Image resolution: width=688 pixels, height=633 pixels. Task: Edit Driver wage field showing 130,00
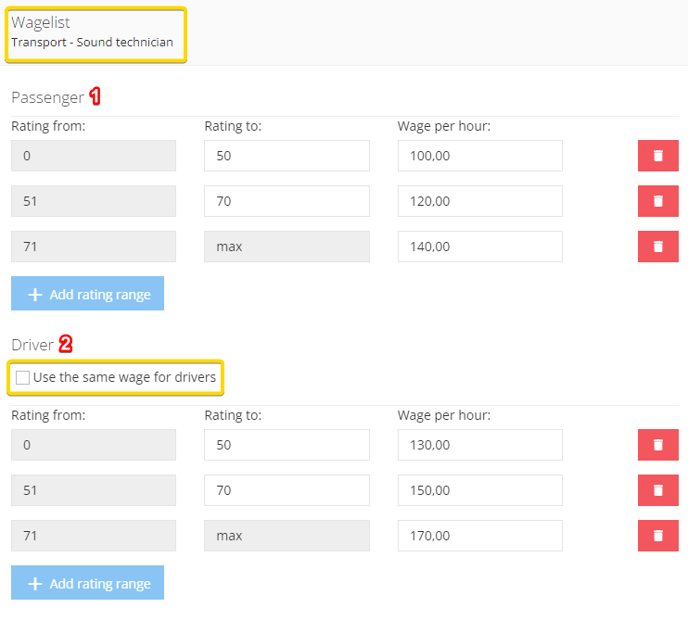480,445
